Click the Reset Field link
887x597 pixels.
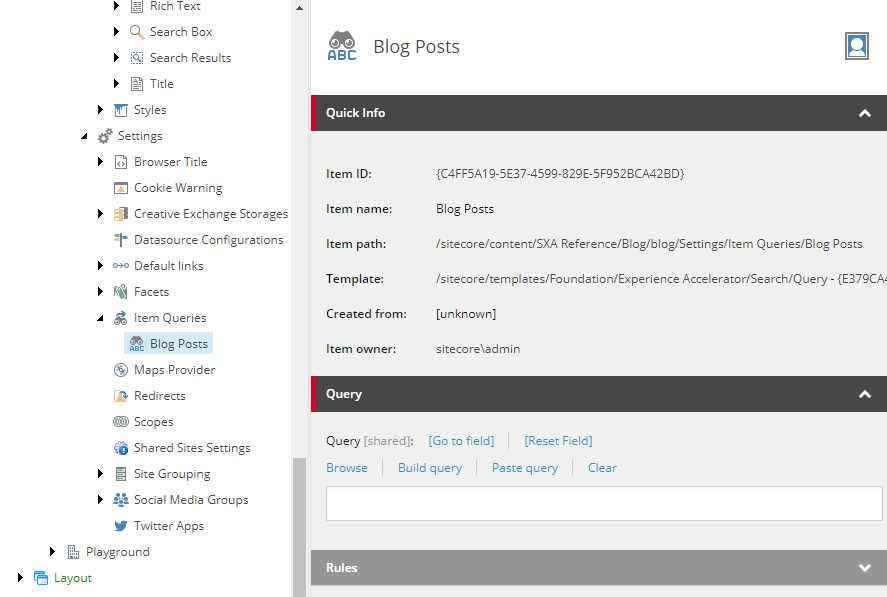(x=558, y=441)
